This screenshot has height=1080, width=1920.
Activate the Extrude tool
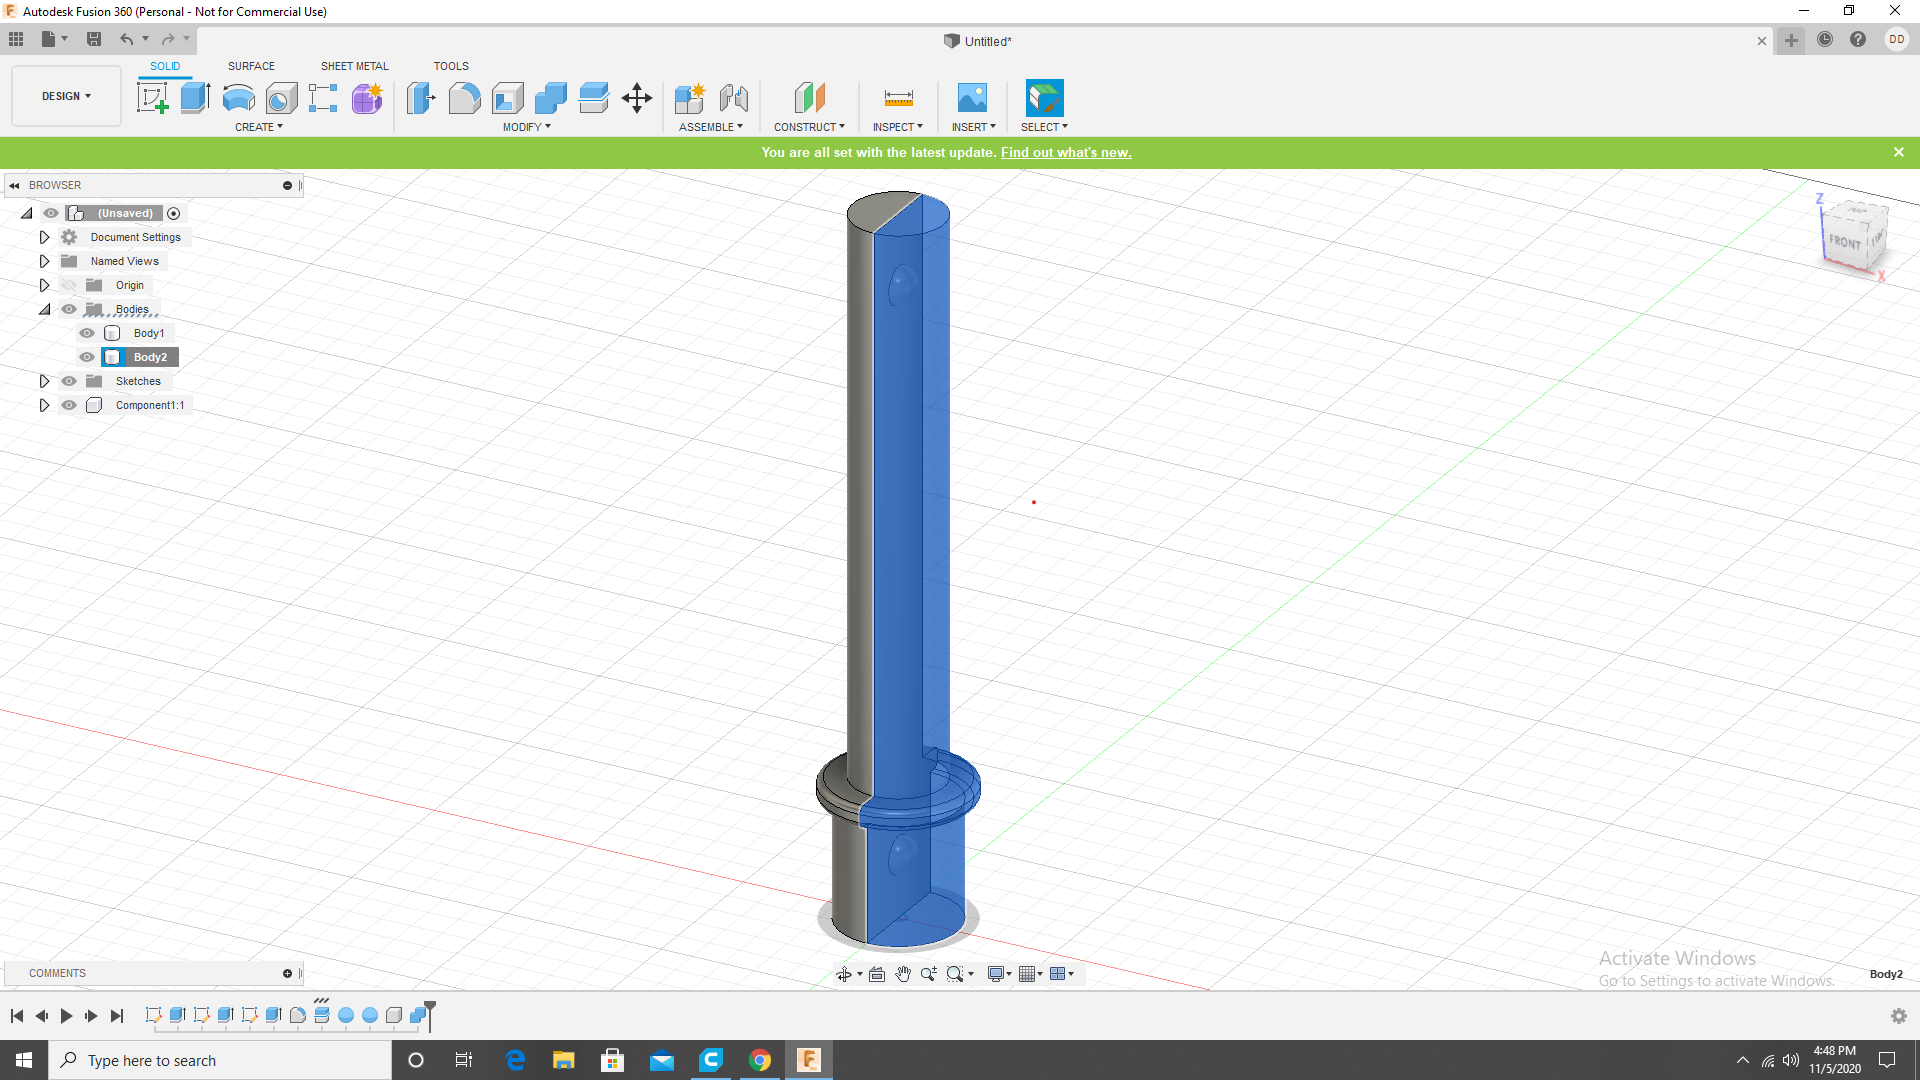(195, 98)
